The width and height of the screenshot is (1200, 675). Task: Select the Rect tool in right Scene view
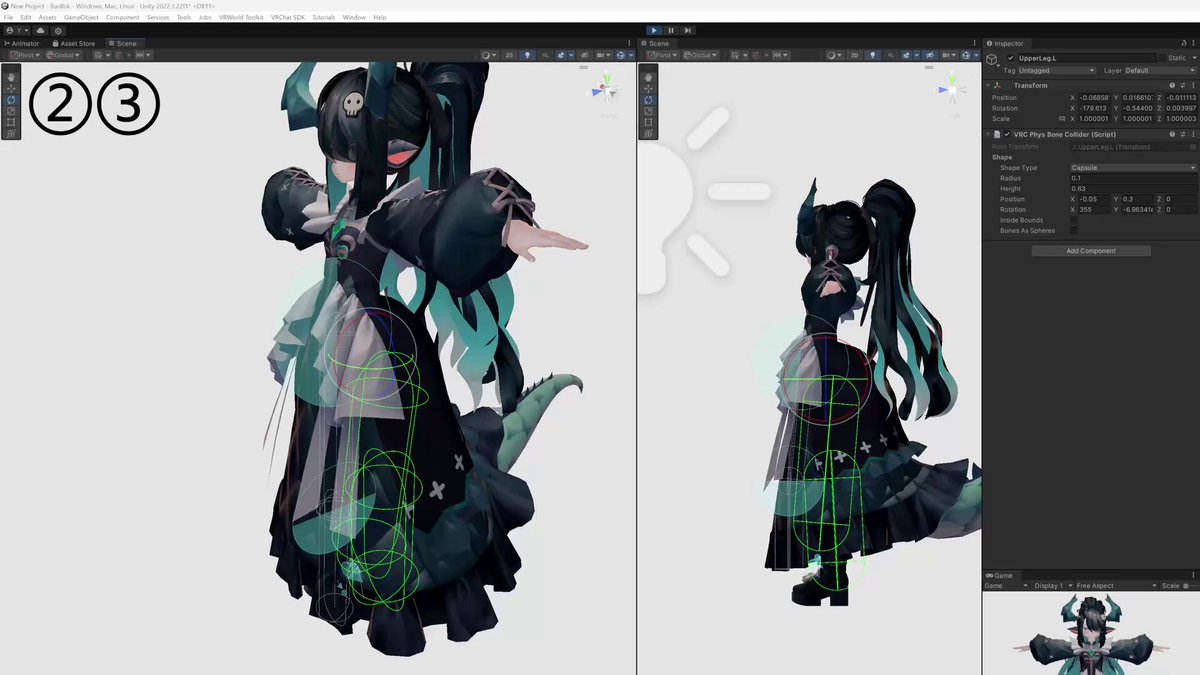click(x=649, y=122)
